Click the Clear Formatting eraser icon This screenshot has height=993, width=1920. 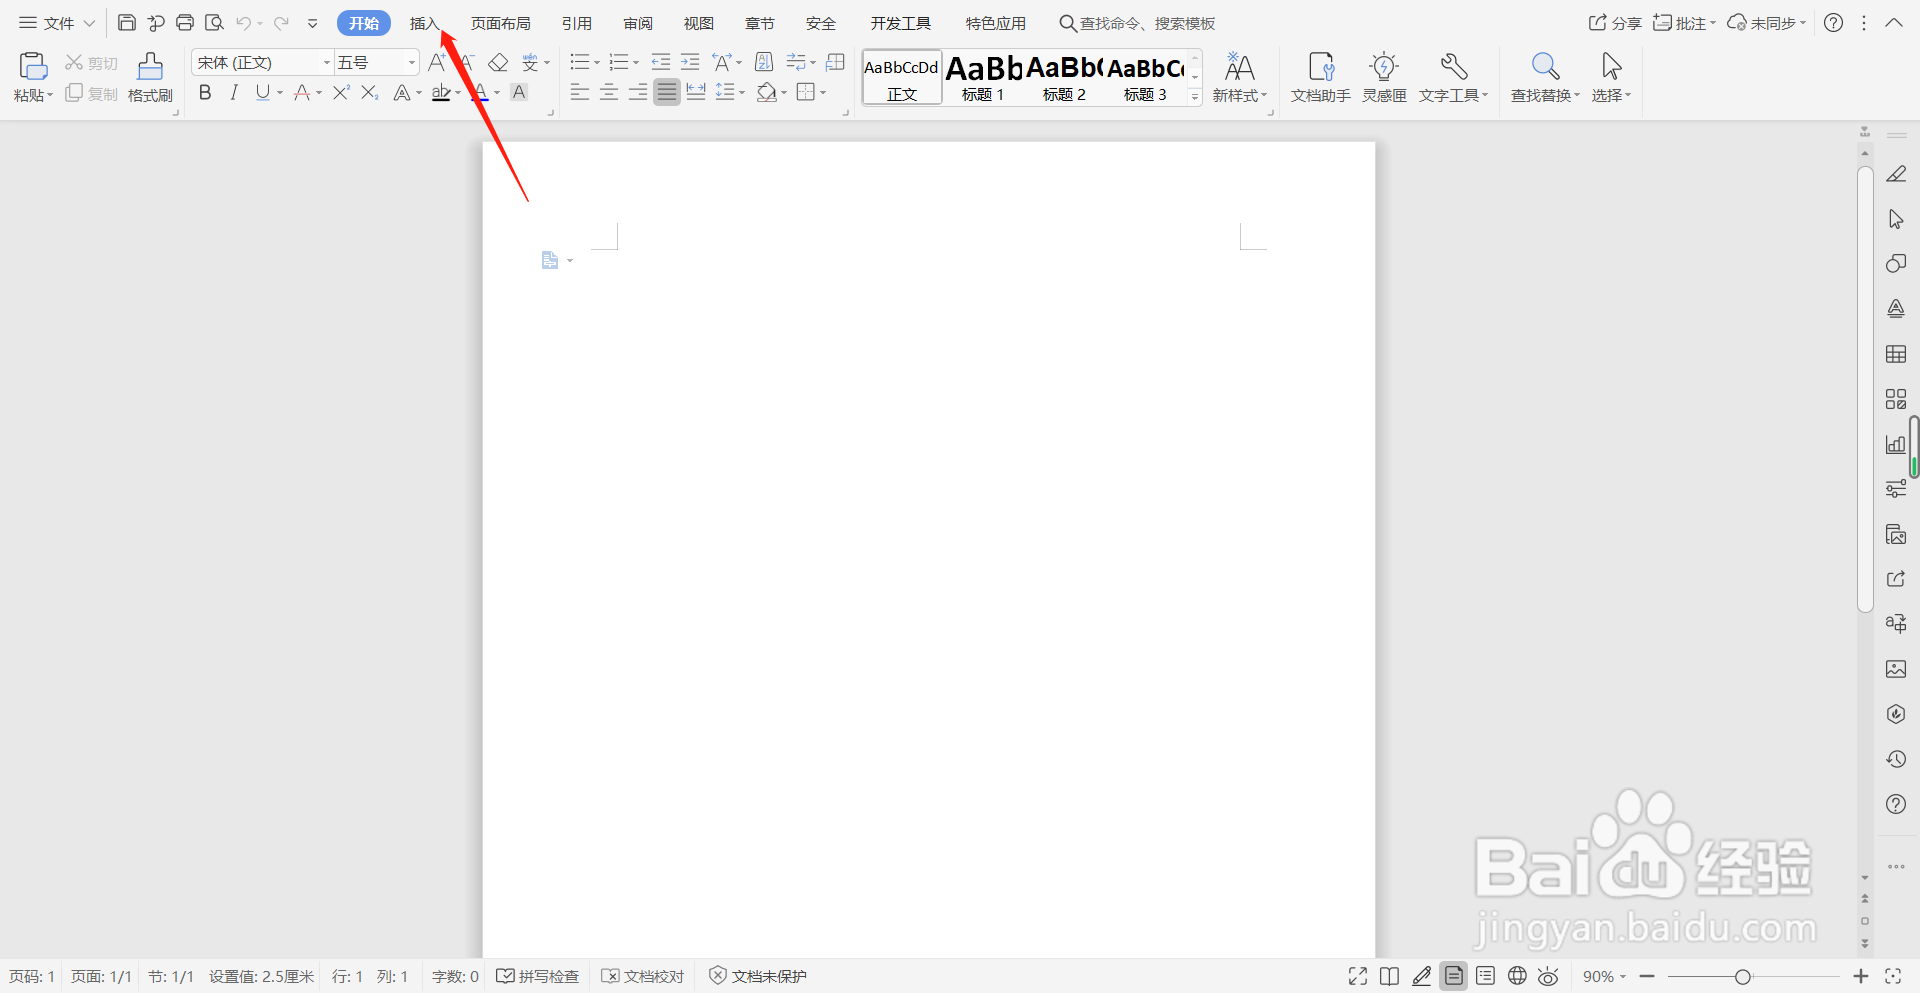click(x=498, y=63)
